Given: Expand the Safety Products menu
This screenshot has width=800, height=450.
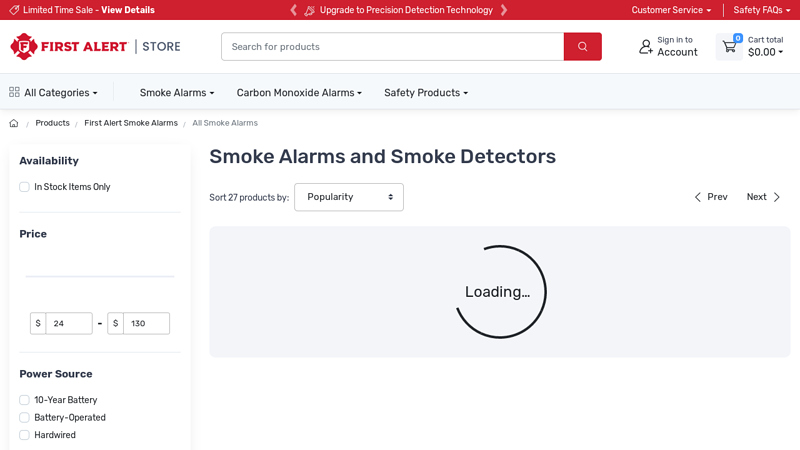Looking at the screenshot, I should [x=426, y=92].
